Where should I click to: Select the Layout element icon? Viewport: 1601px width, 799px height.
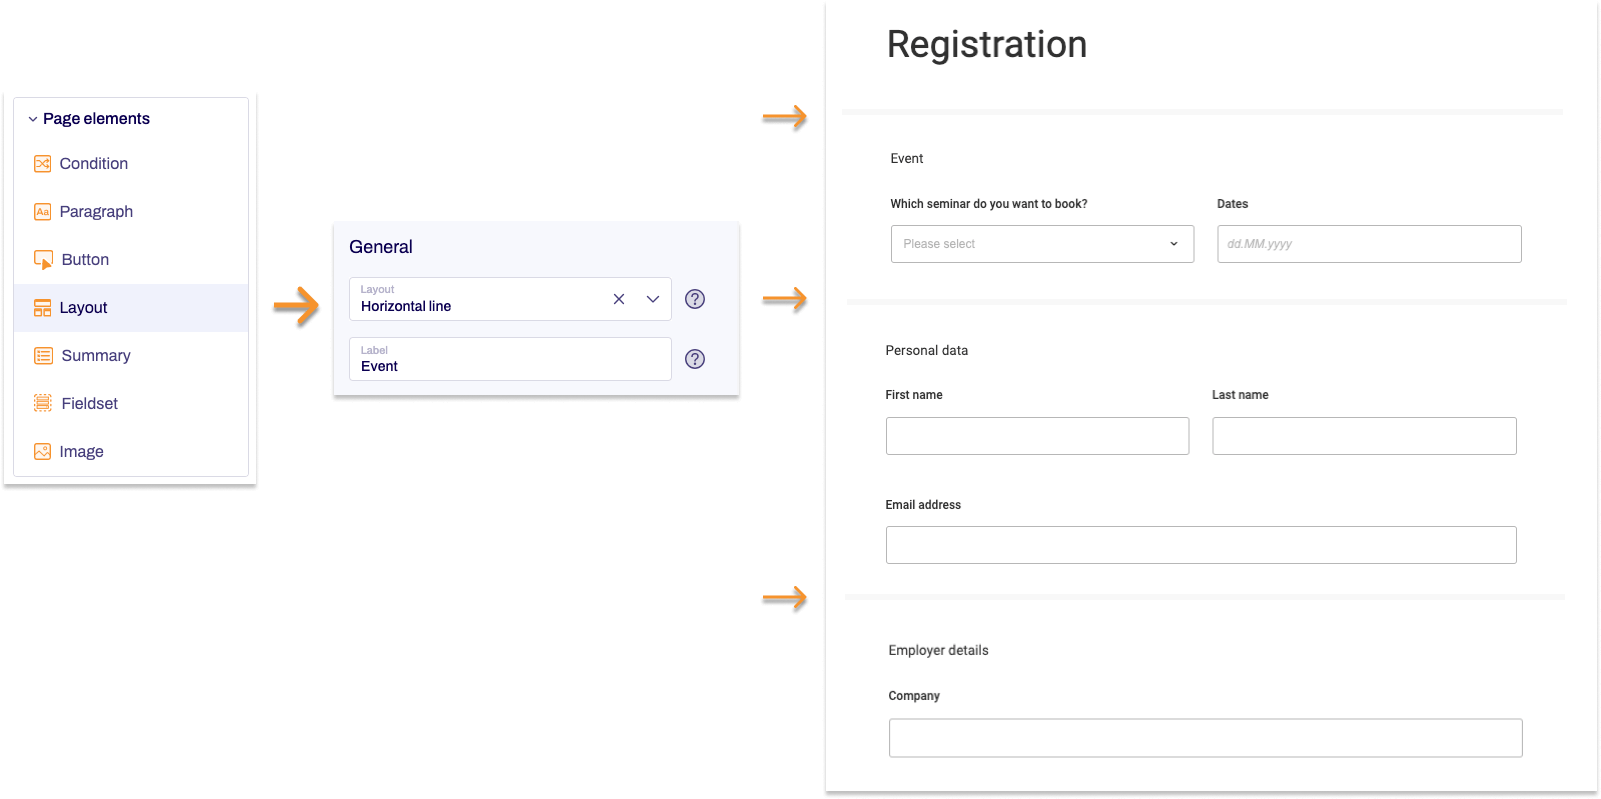43,307
